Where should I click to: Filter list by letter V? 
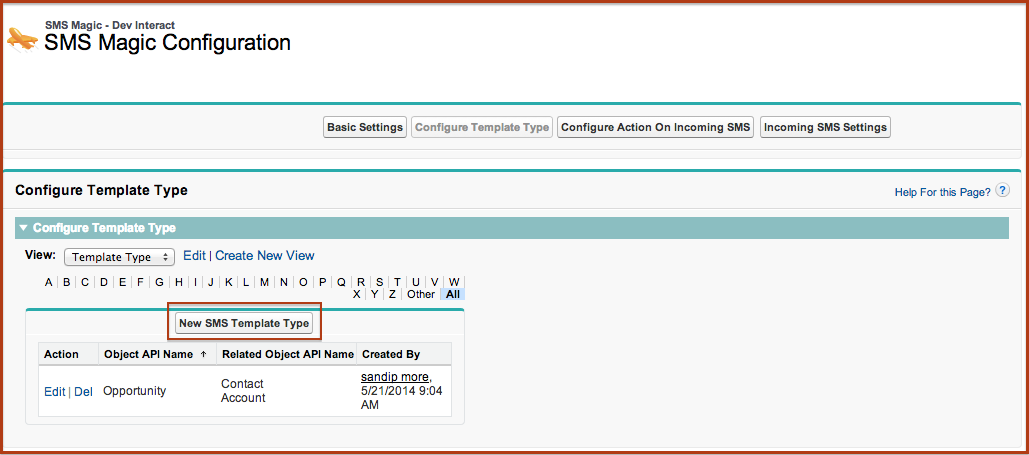[434, 282]
